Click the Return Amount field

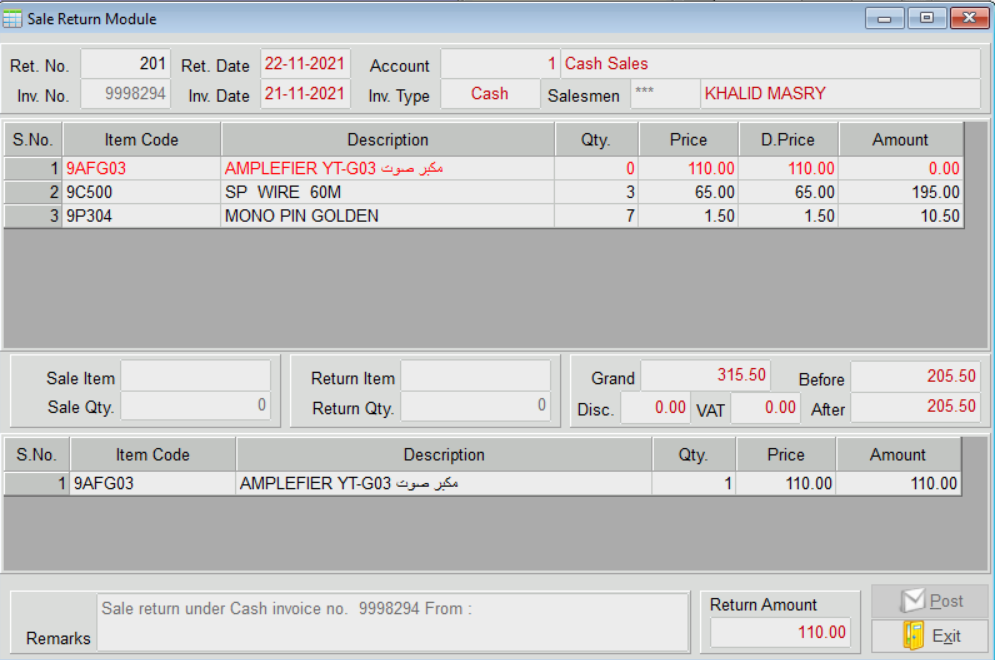click(x=780, y=632)
